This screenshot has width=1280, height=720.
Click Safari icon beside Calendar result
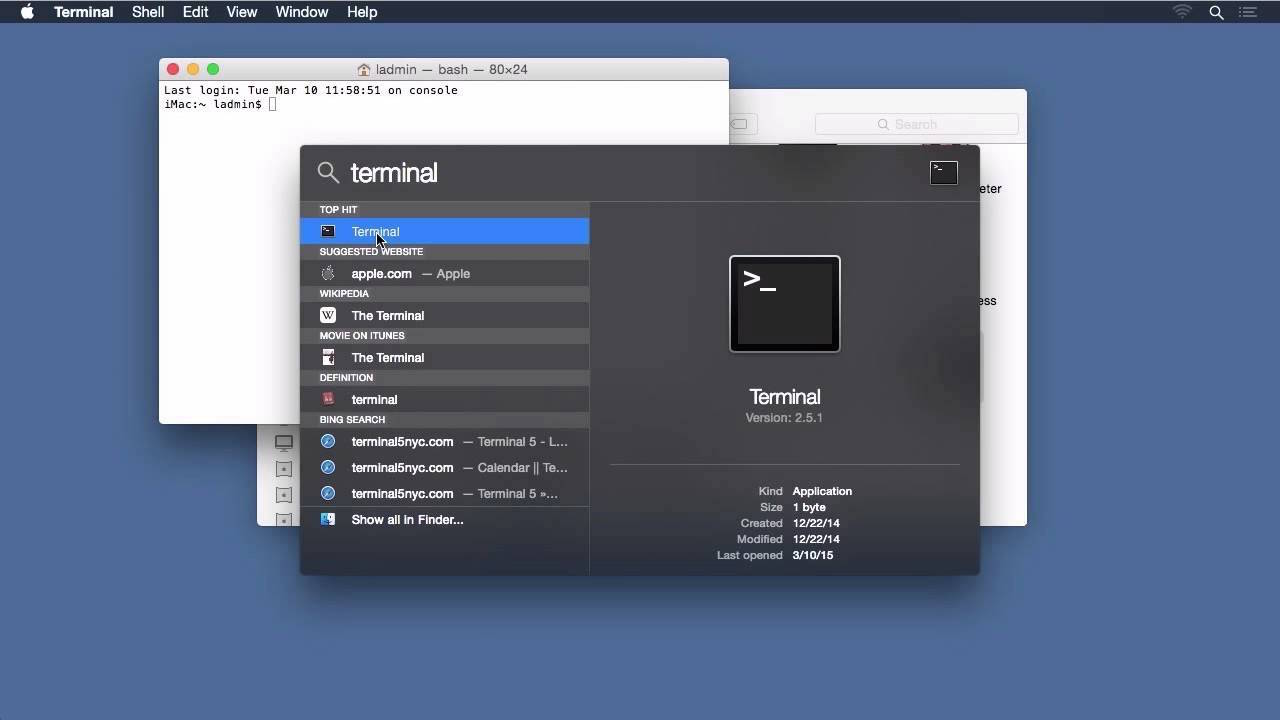[328, 467]
